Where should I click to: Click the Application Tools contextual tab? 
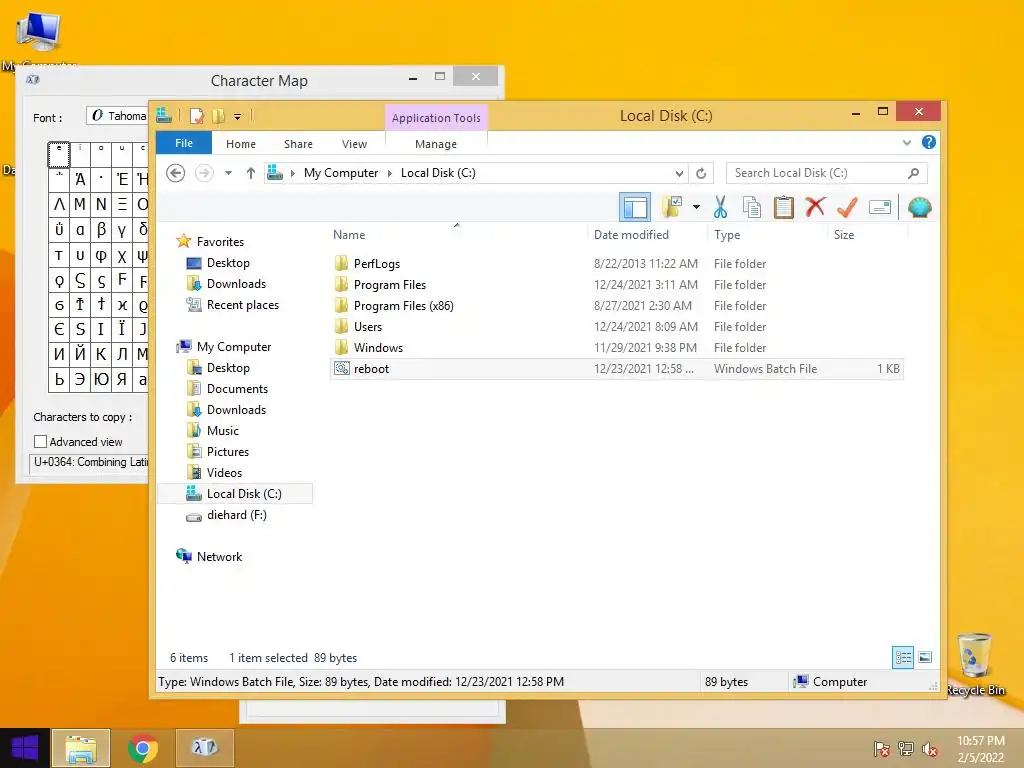point(436,118)
